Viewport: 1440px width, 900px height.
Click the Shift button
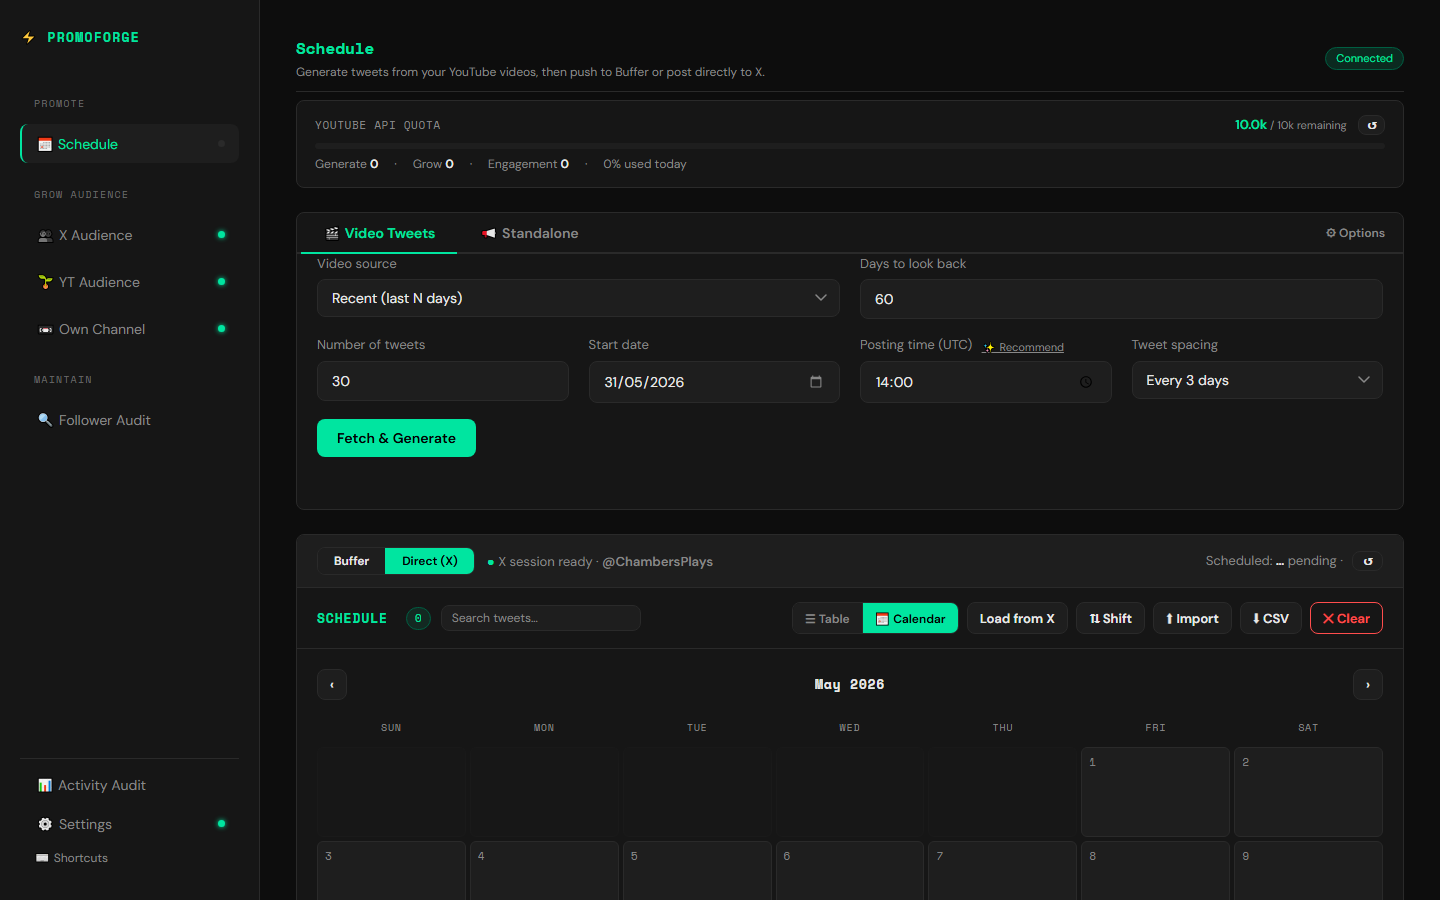click(x=1110, y=619)
